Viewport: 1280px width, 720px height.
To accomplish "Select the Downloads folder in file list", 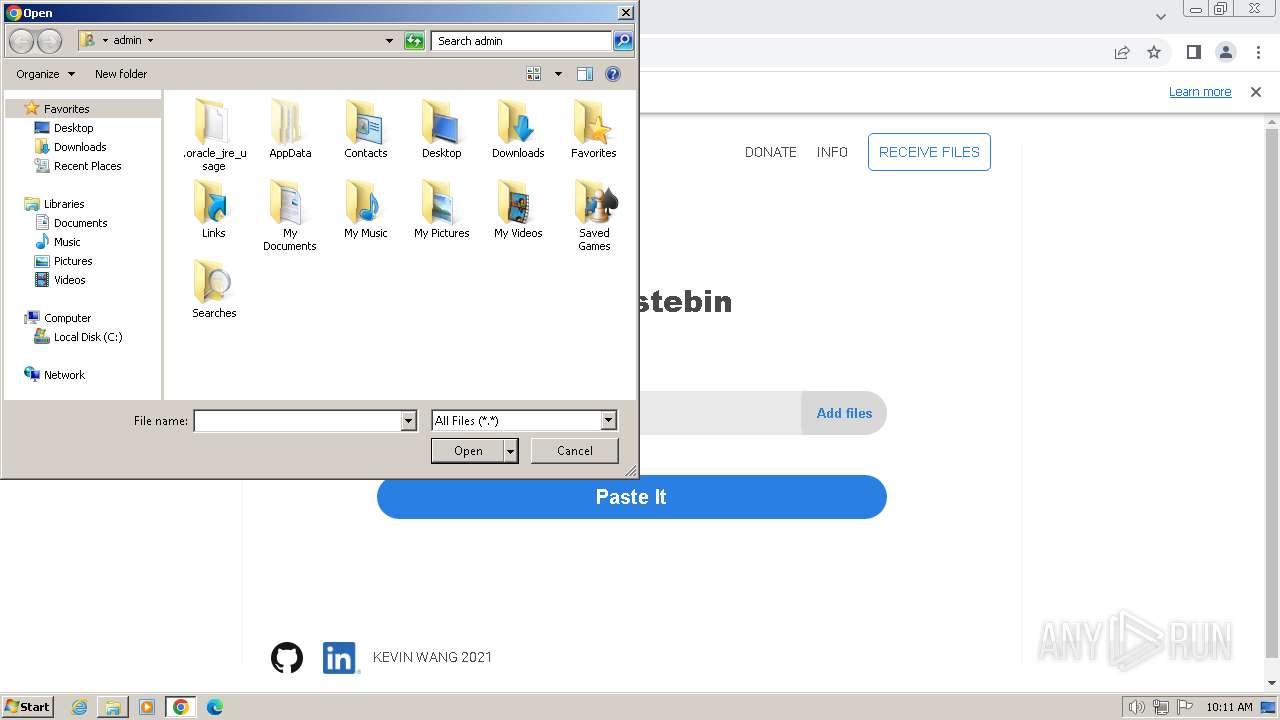I will coord(518,130).
